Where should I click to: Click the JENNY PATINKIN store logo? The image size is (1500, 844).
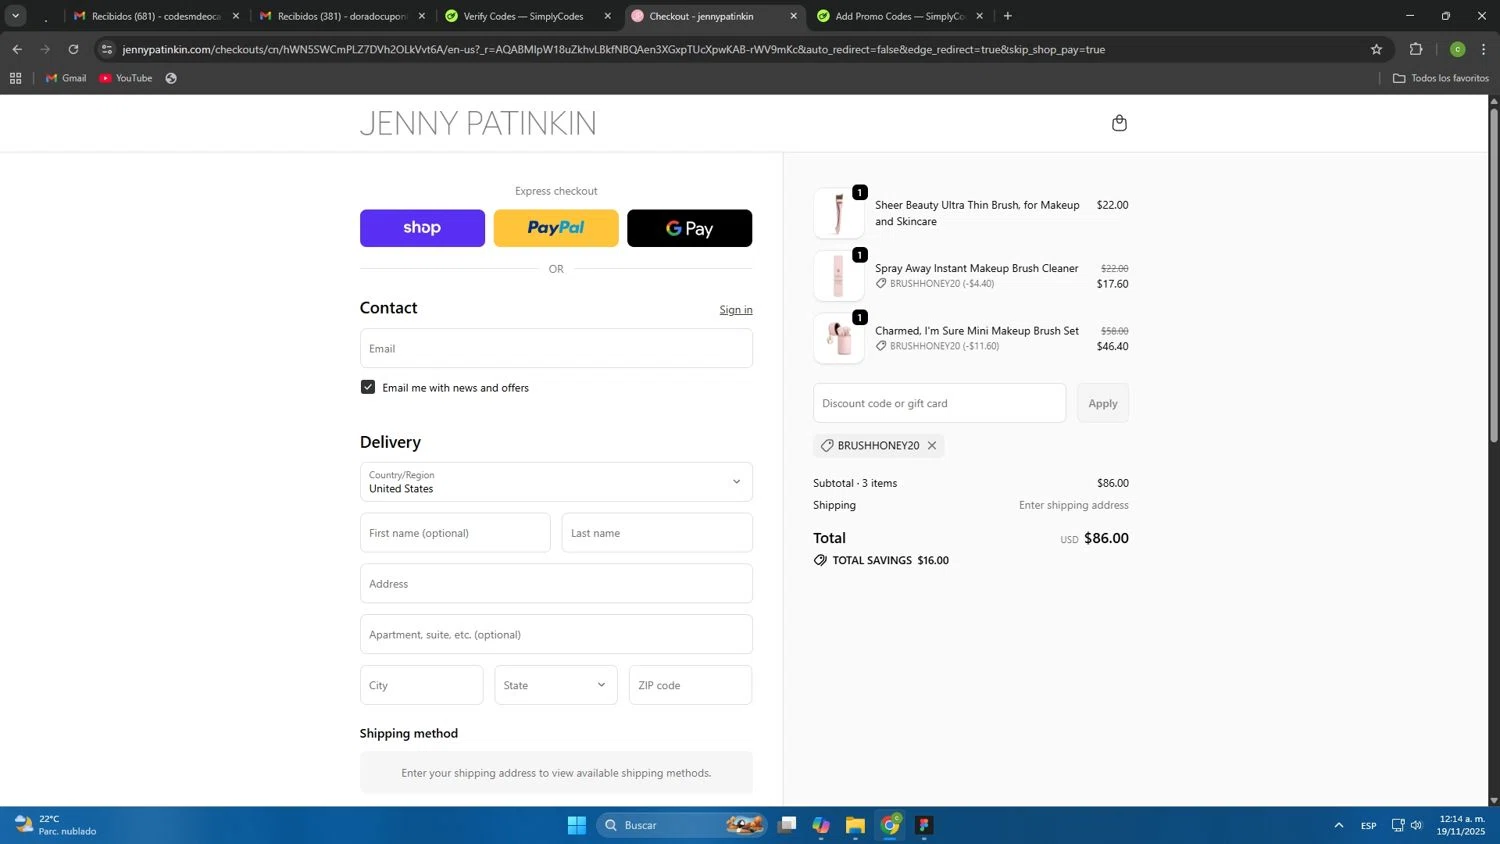478,123
